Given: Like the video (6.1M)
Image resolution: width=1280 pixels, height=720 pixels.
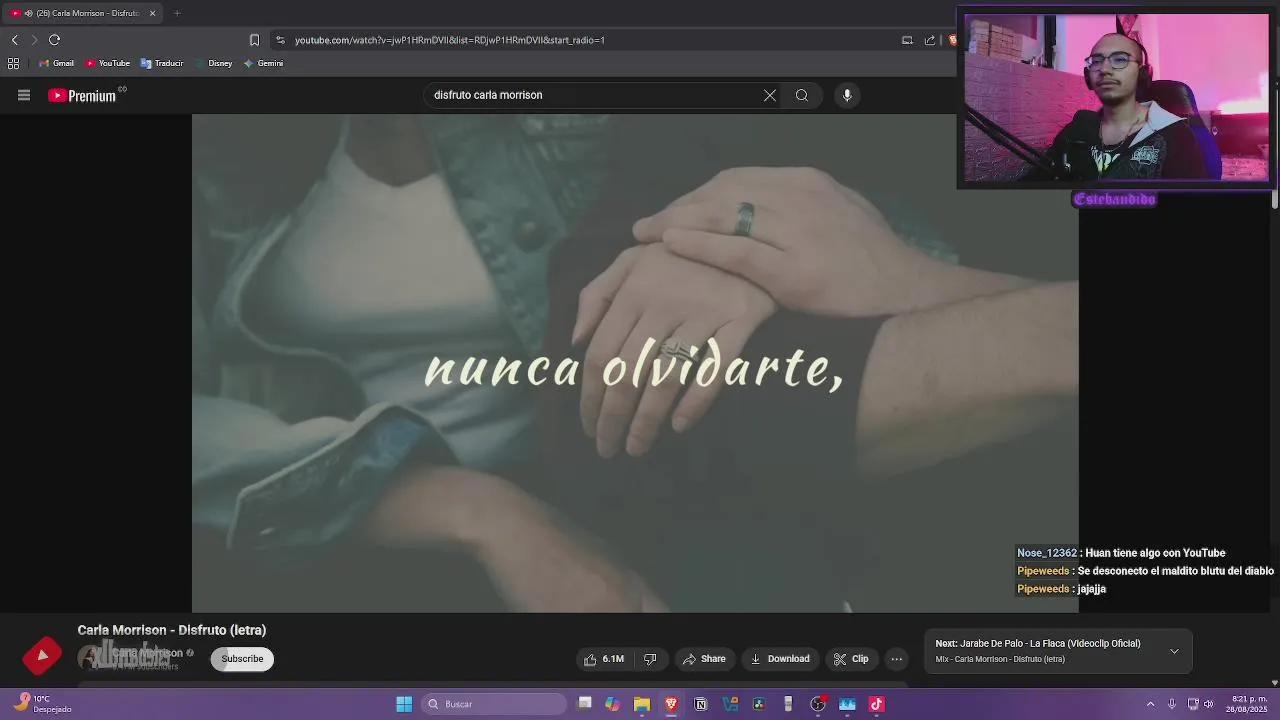Looking at the screenshot, I should click(604, 659).
